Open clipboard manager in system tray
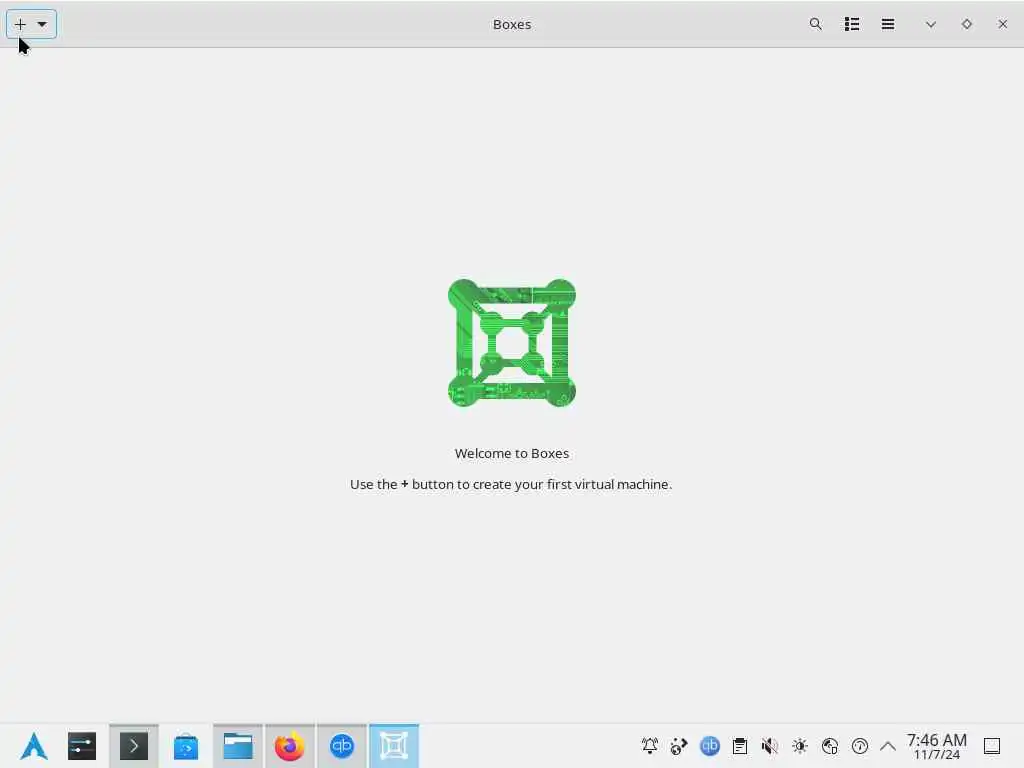 click(x=740, y=746)
